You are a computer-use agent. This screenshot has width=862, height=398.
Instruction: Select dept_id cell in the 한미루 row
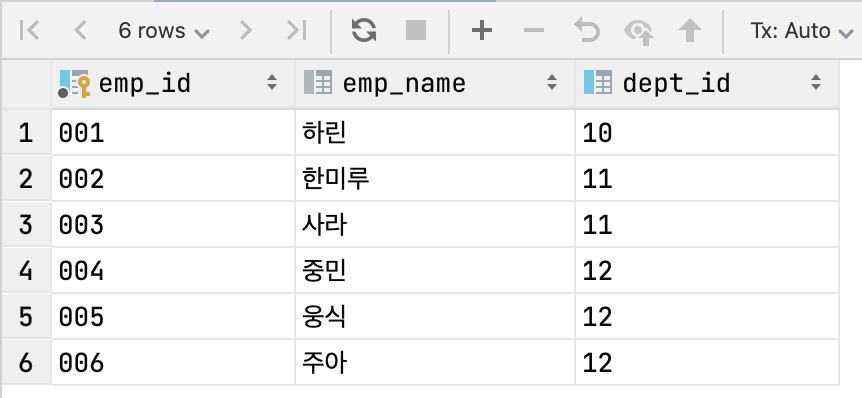[x=707, y=179]
